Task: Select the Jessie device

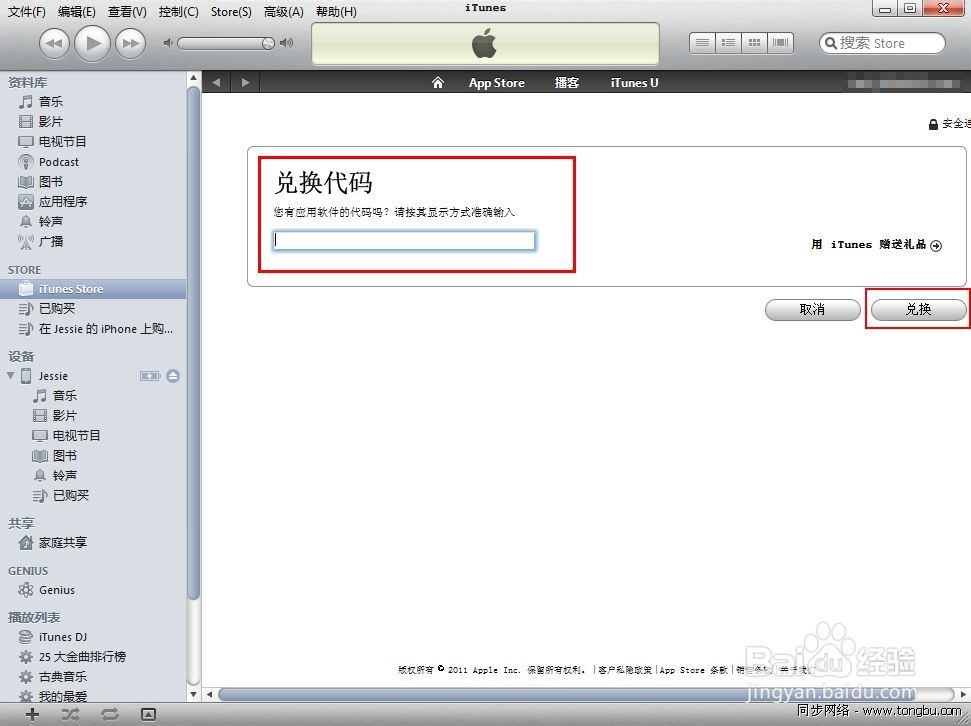Action: coord(53,376)
